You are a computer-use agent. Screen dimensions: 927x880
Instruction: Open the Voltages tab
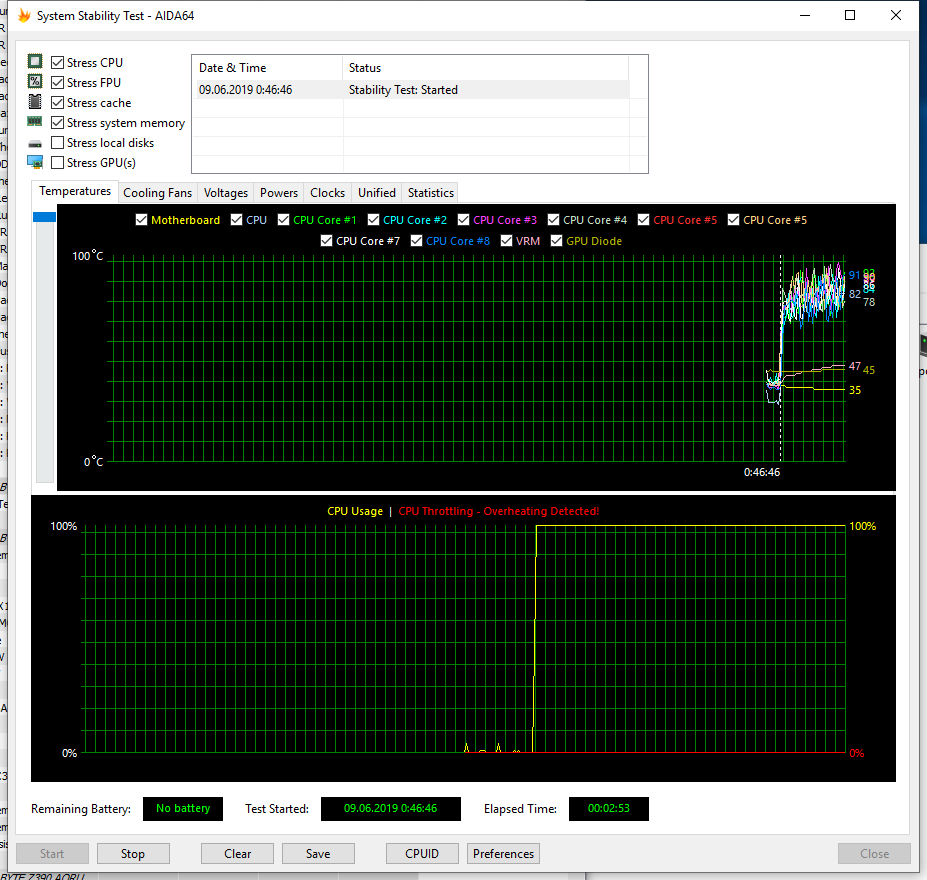click(x=226, y=193)
